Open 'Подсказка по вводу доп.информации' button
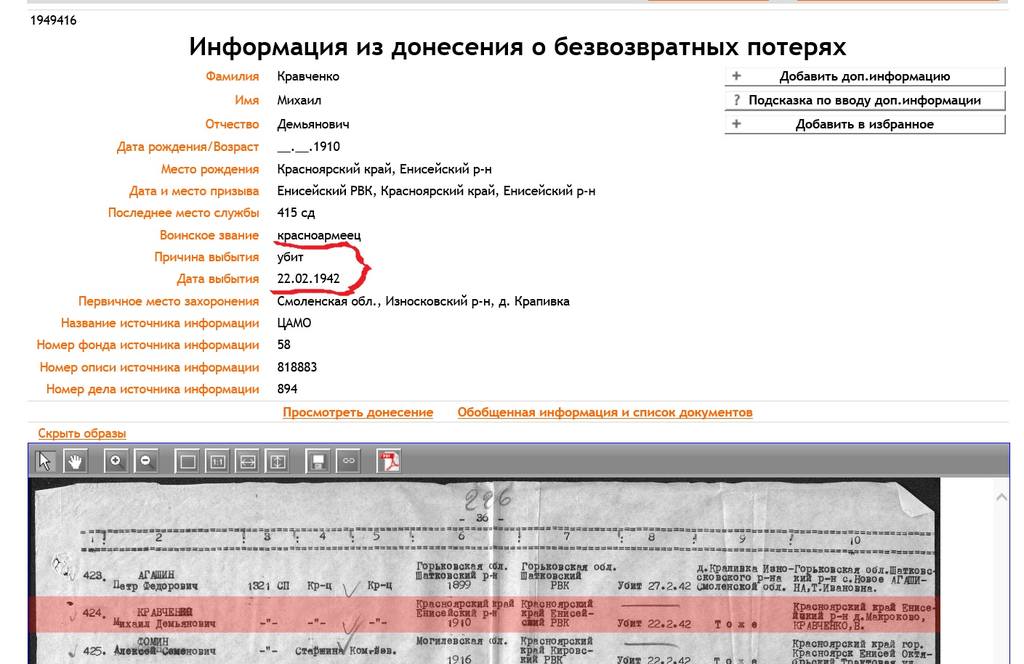 tap(865, 100)
